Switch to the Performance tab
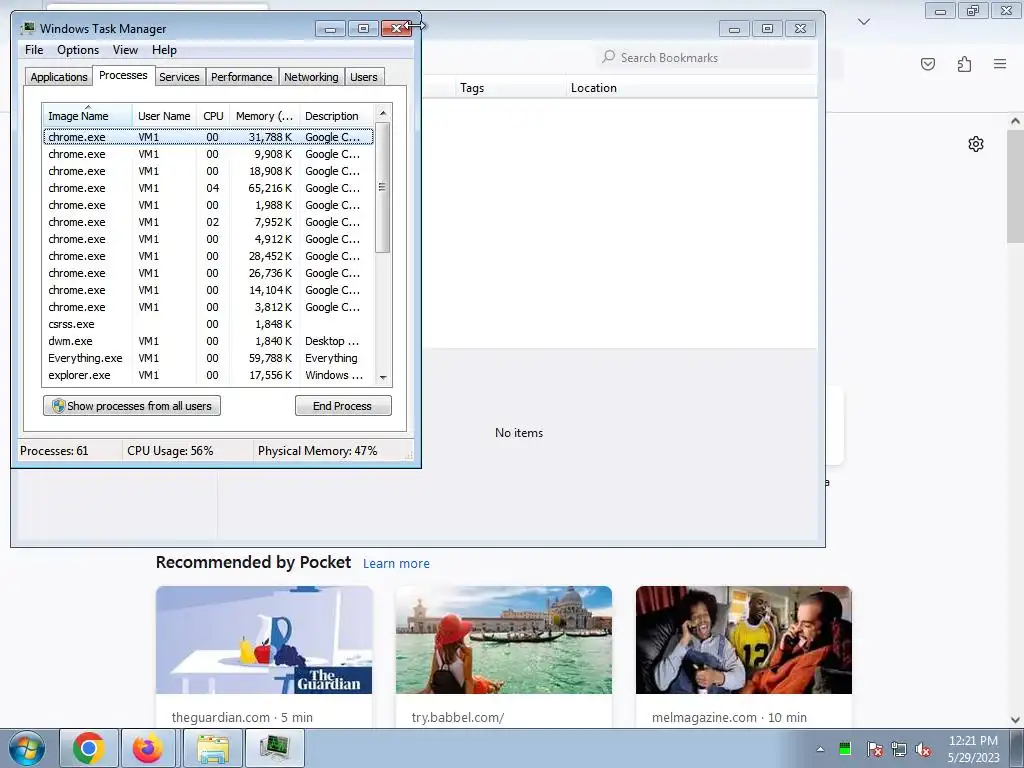This screenshot has height=768, width=1024. 242,76
